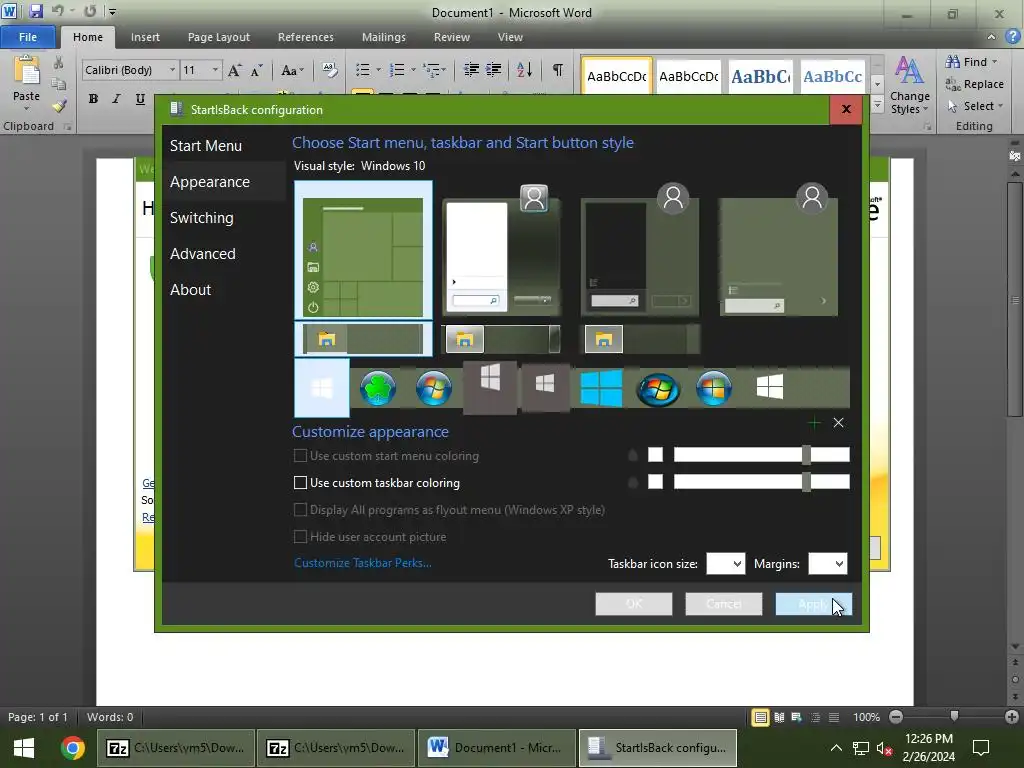Select the highlighted Windows 10 Start button

[x=322, y=388]
